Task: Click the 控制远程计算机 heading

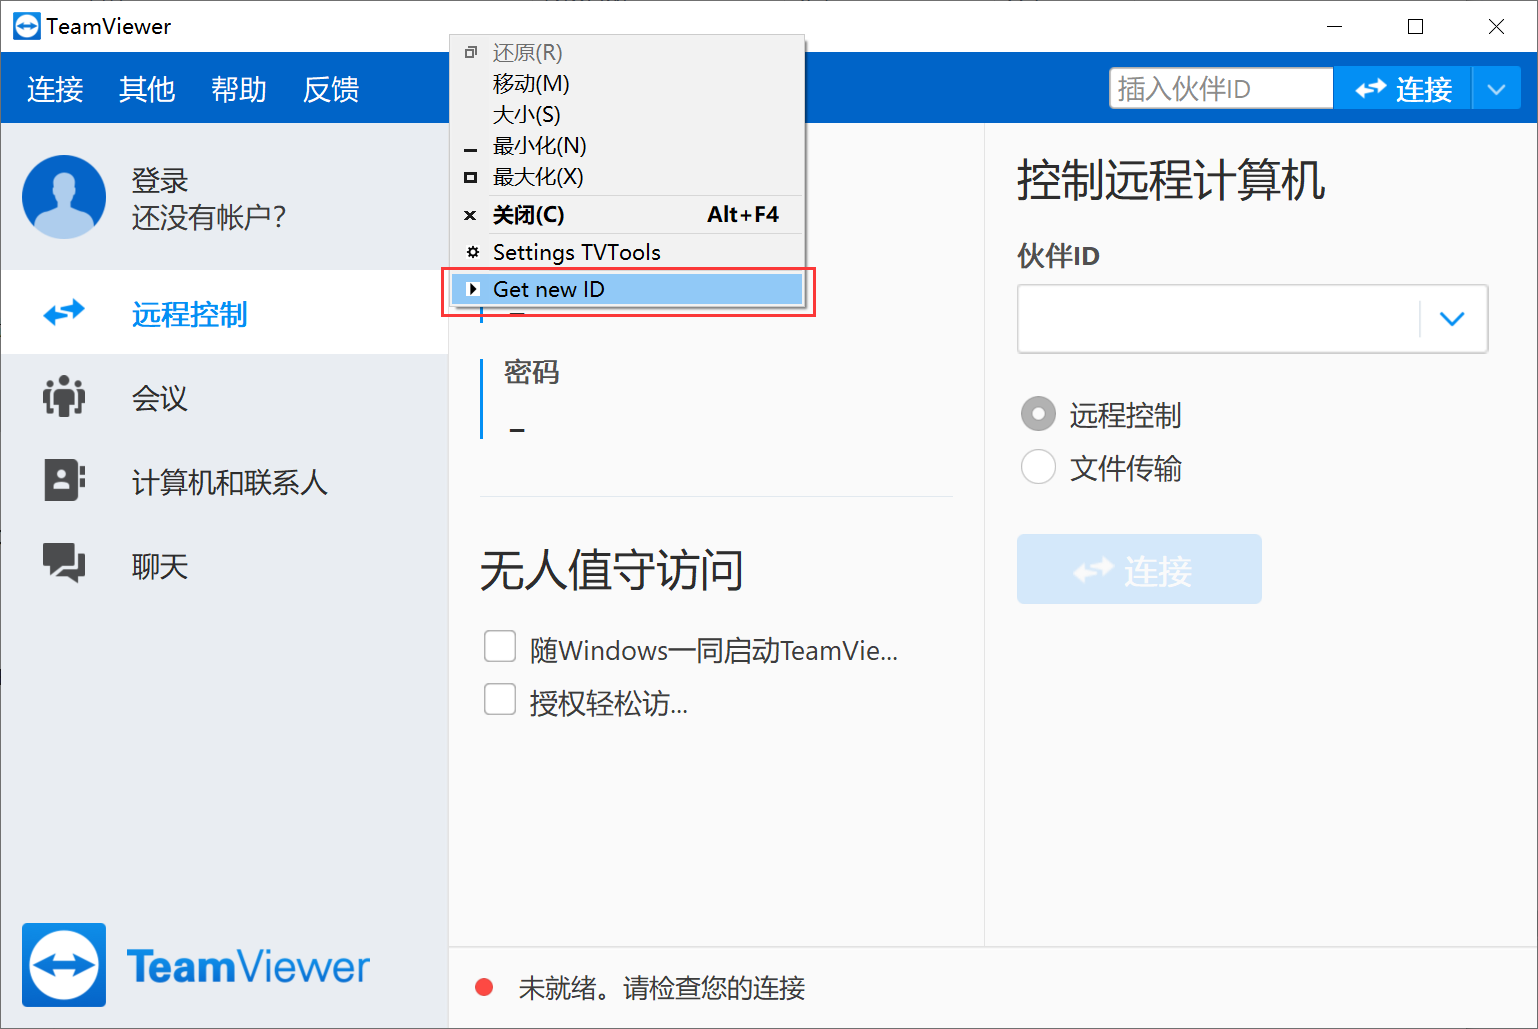Action: 1171,181
